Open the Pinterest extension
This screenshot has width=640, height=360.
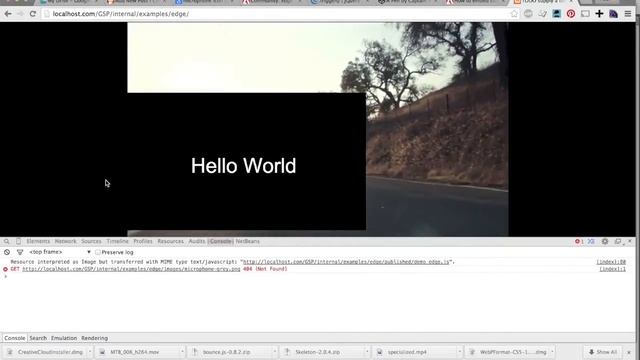[x=571, y=14]
